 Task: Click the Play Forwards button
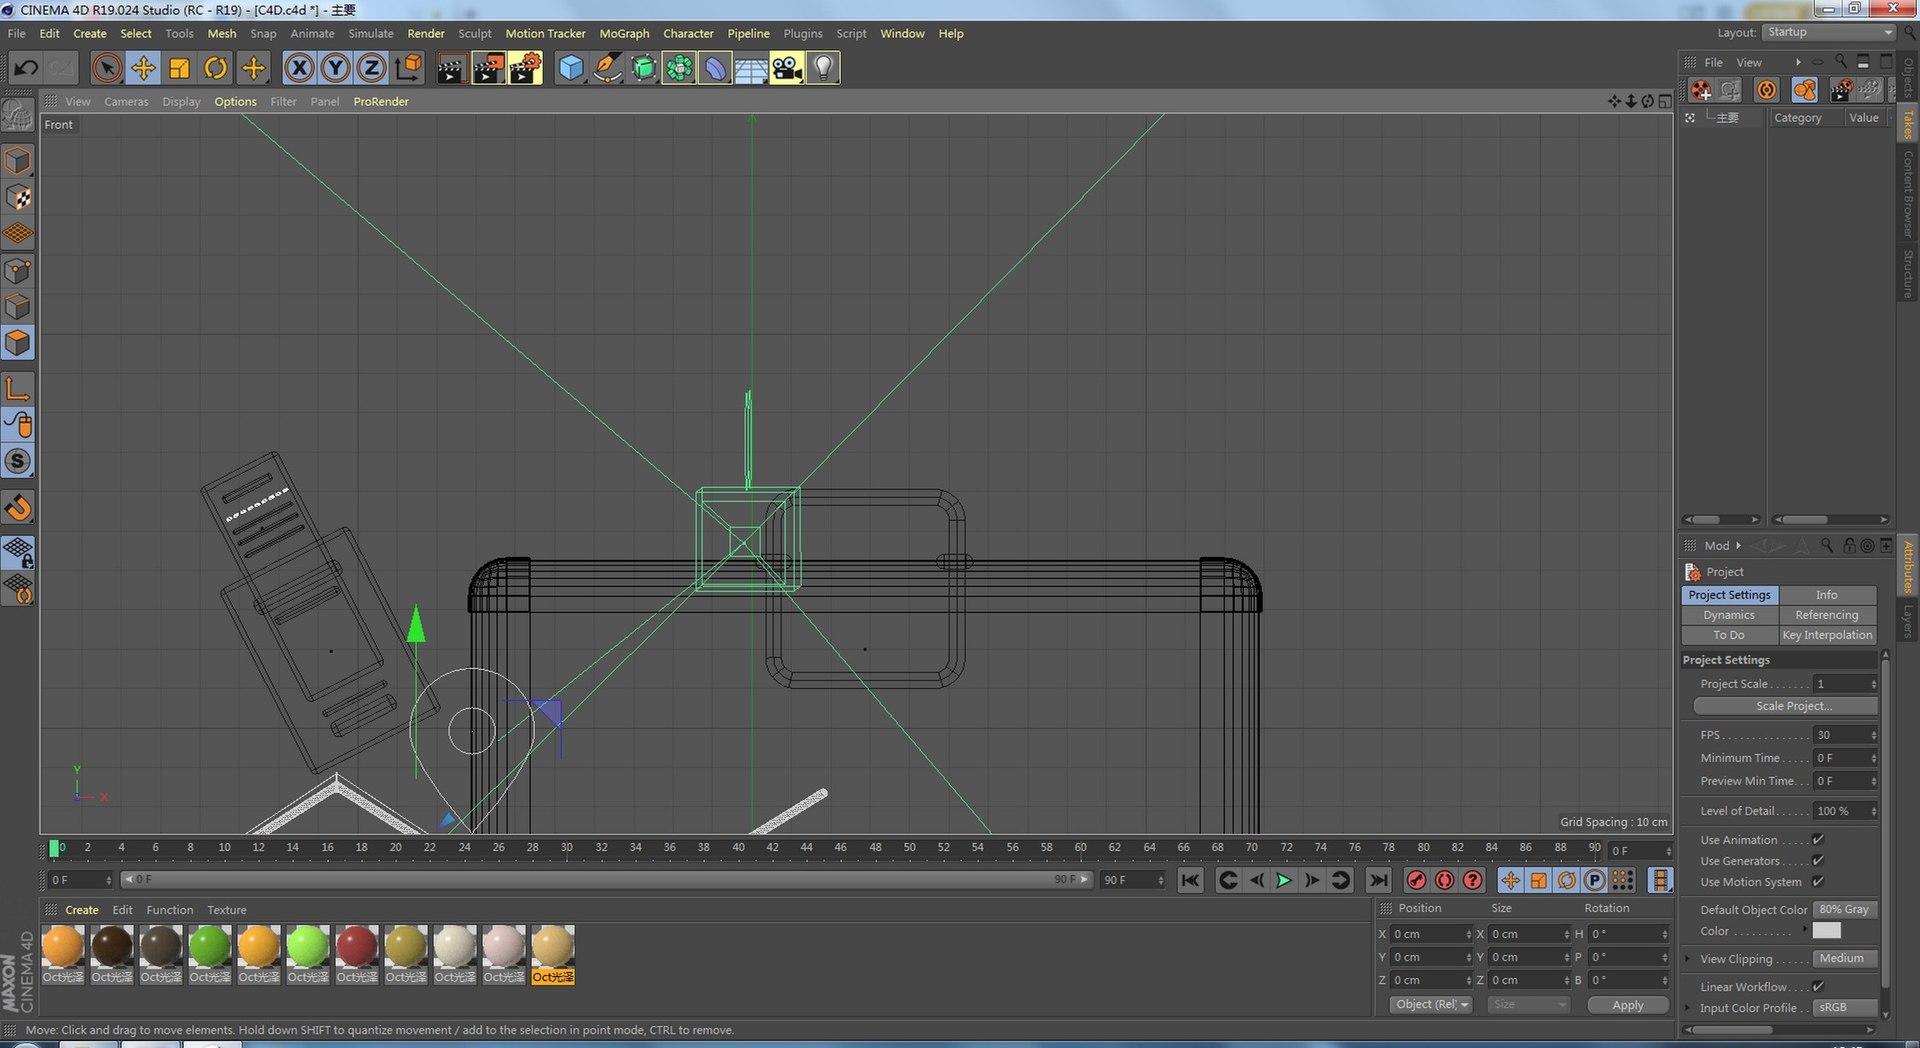click(1284, 880)
